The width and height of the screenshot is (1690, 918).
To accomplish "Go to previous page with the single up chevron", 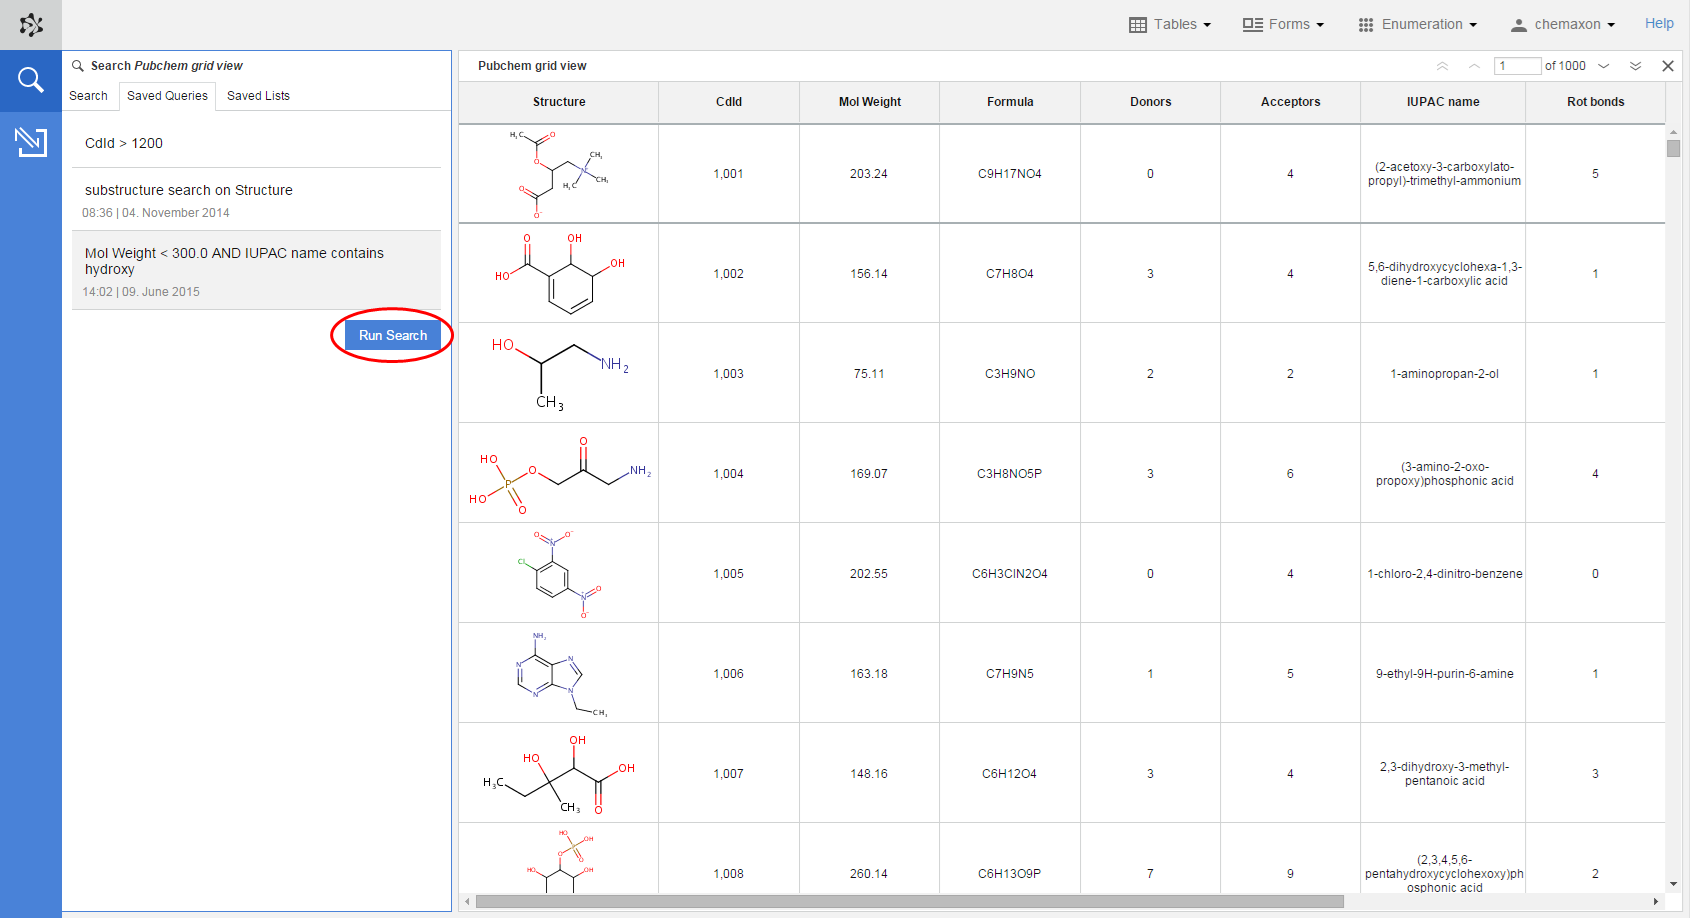I will [x=1474, y=65].
